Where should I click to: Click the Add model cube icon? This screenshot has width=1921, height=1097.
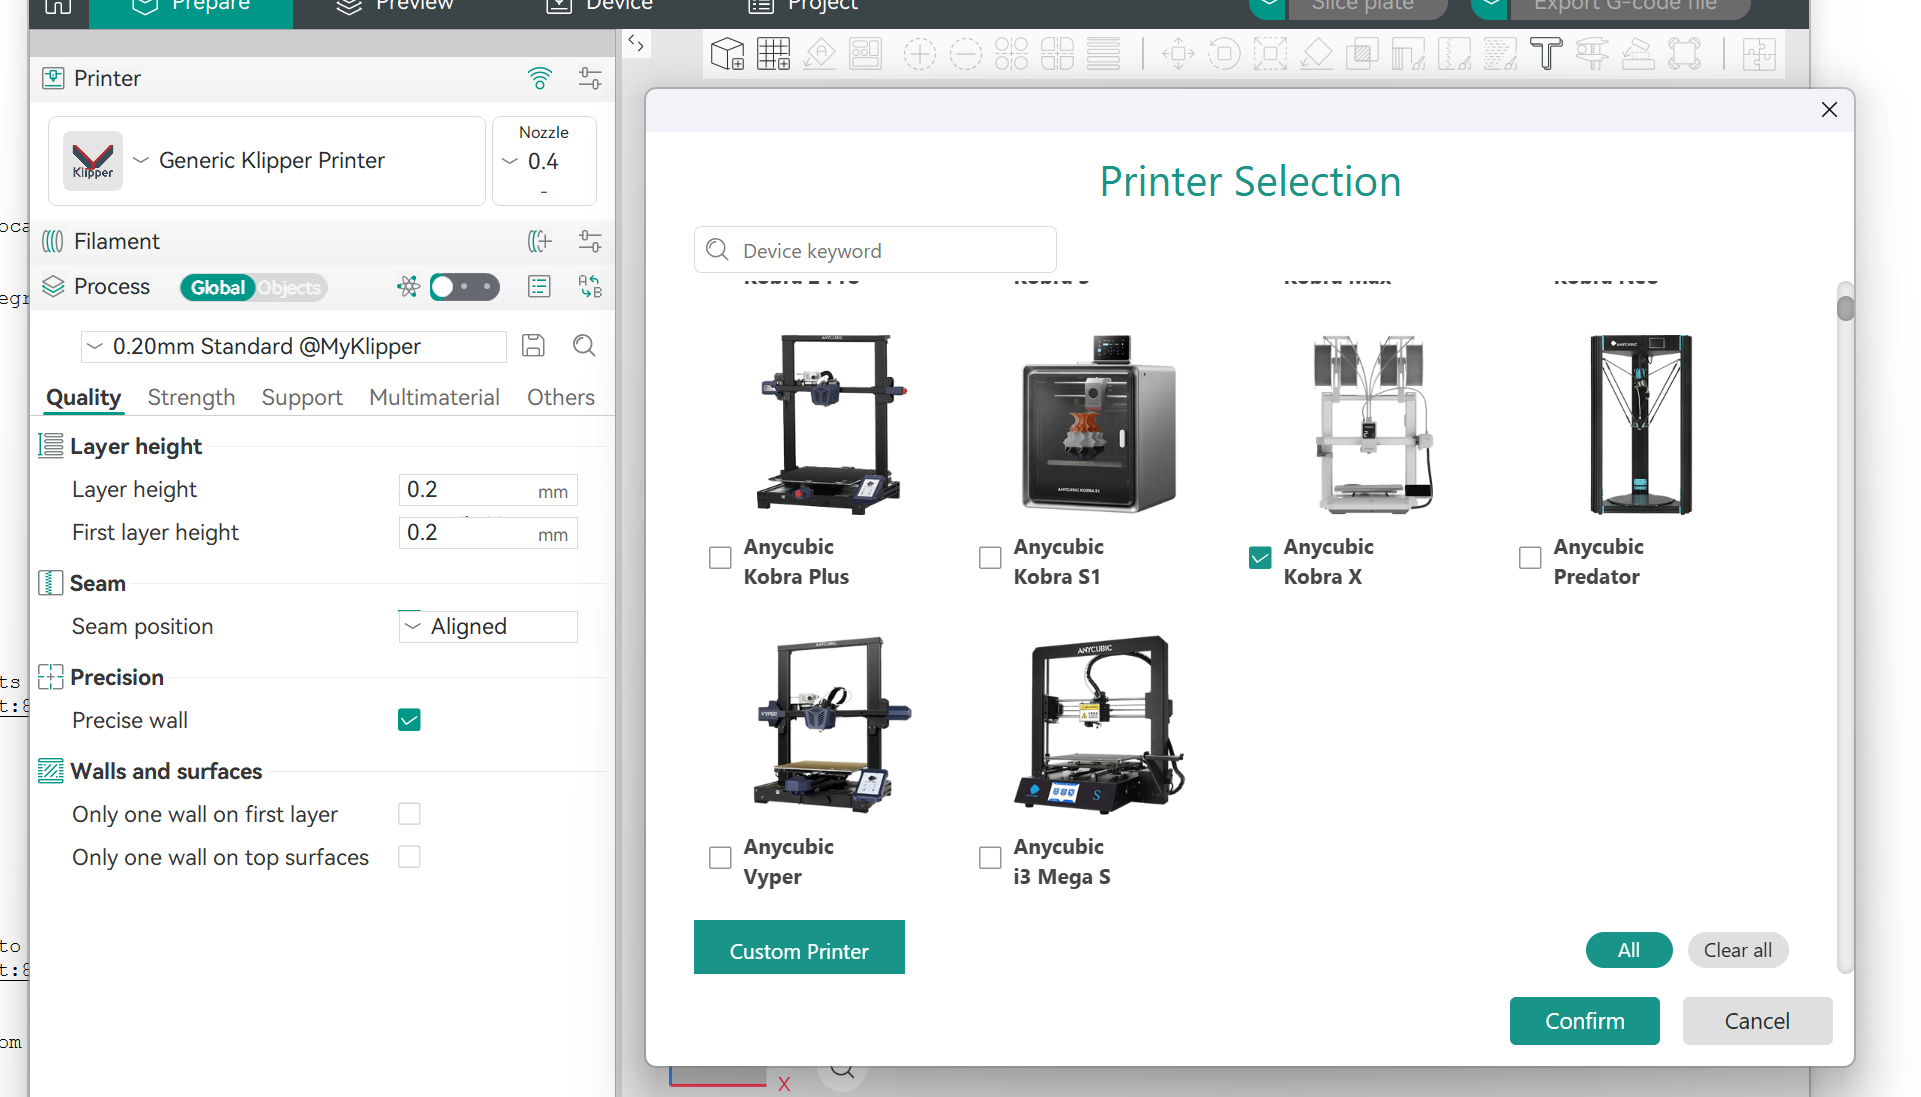click(x=727, y=53)
